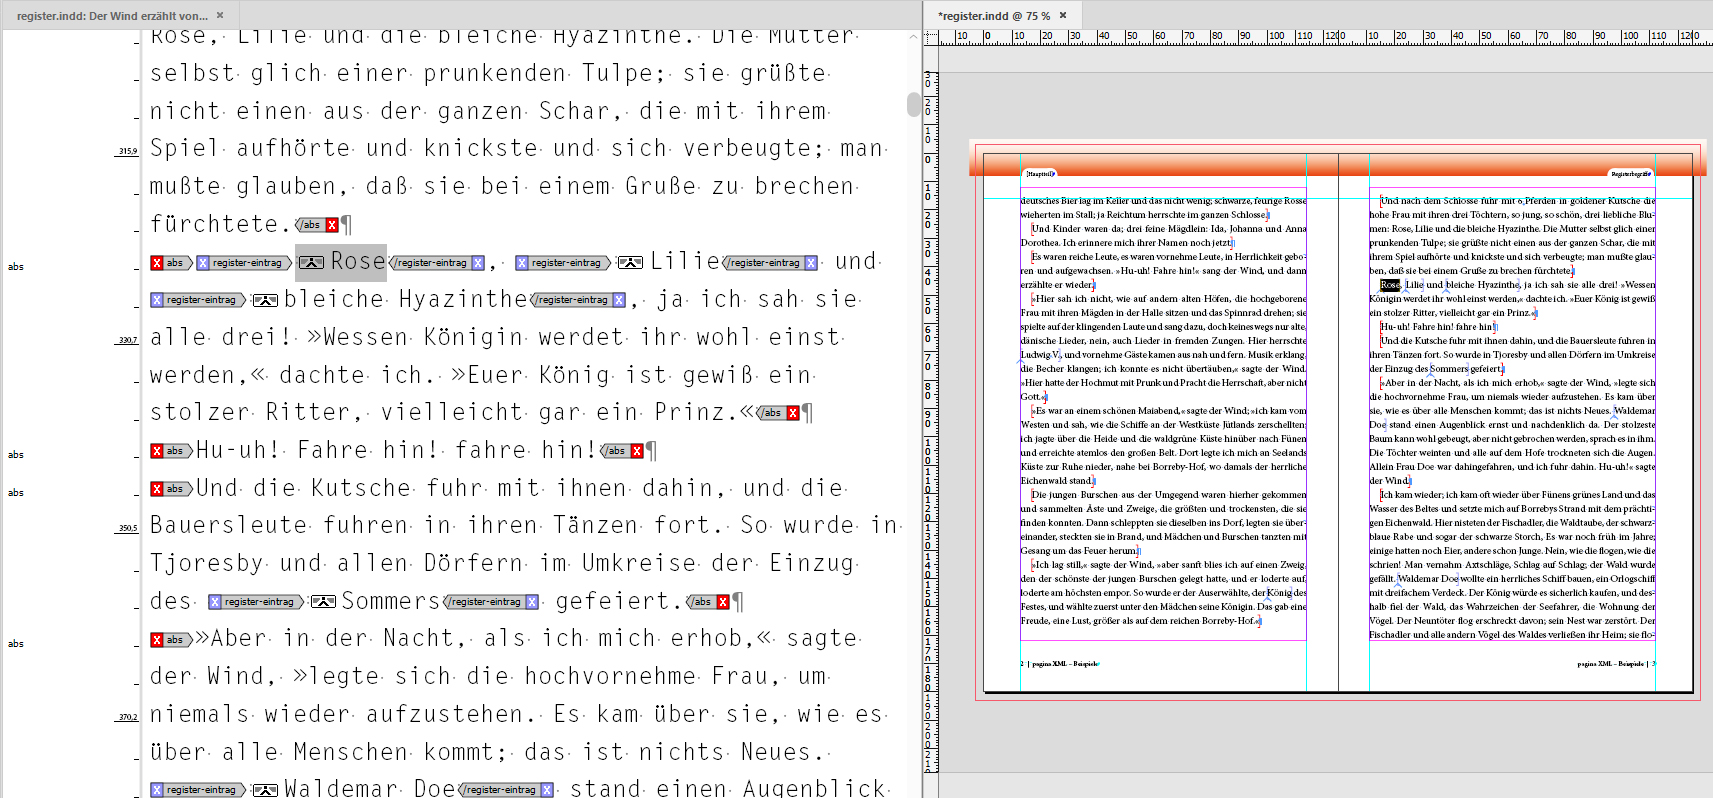This screenshot has height=798, width=1713.
Task: Click closing abs tag after fürchtete.
Action: (317, 225)
